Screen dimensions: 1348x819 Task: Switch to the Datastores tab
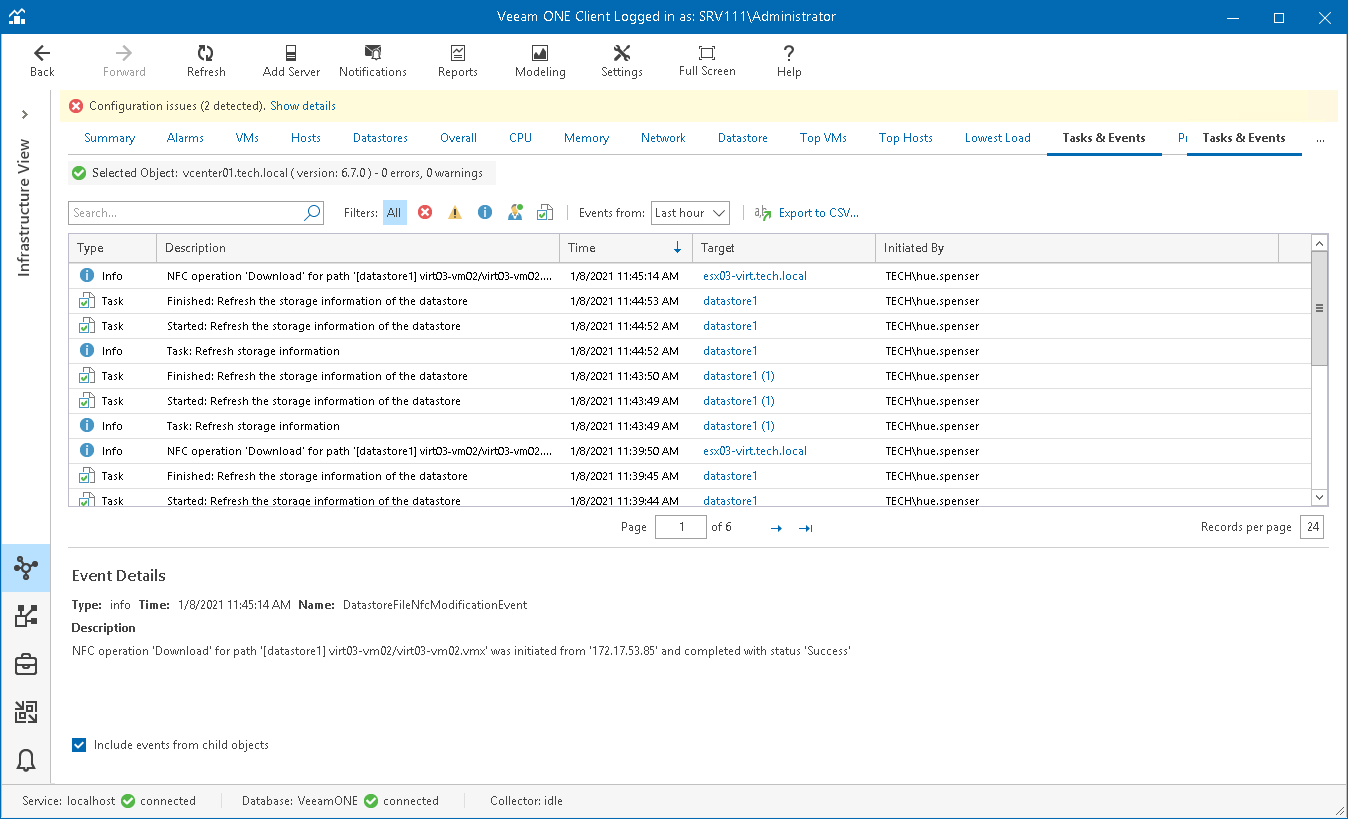pyautogui.click(x=380, y=138)
